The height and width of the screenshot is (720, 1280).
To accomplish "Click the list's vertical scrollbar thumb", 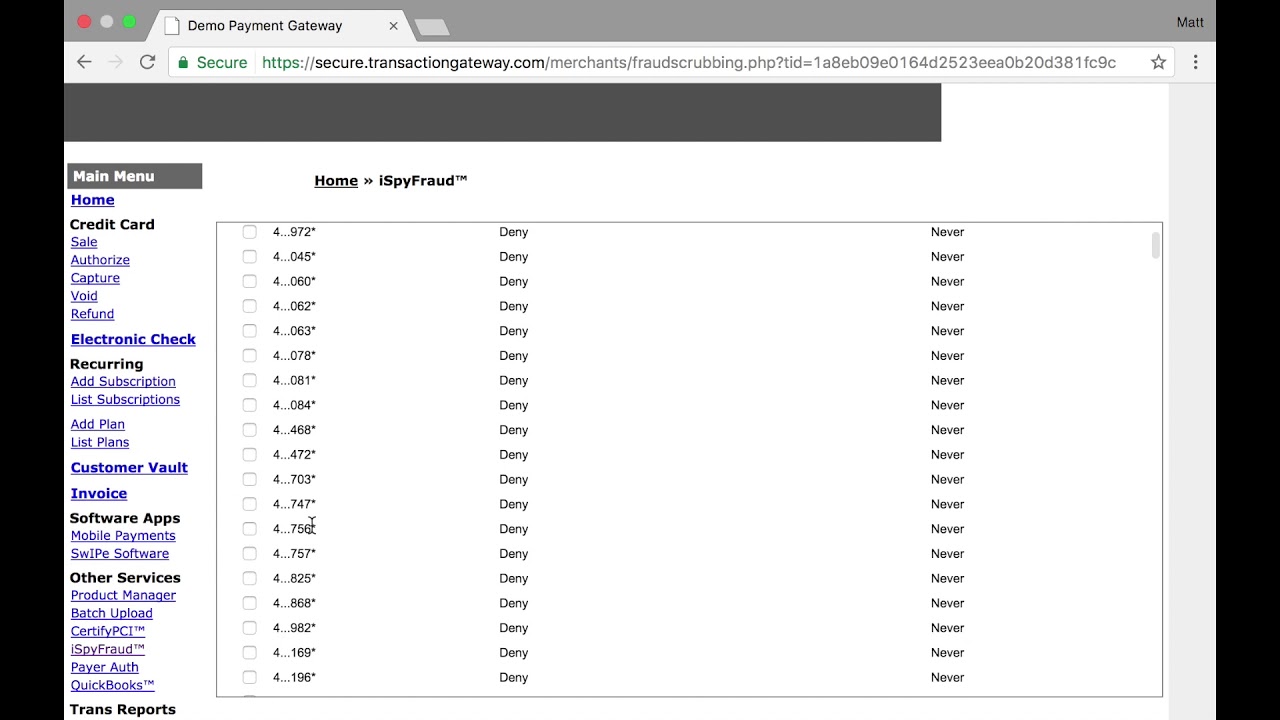I will click(1155, 245).
